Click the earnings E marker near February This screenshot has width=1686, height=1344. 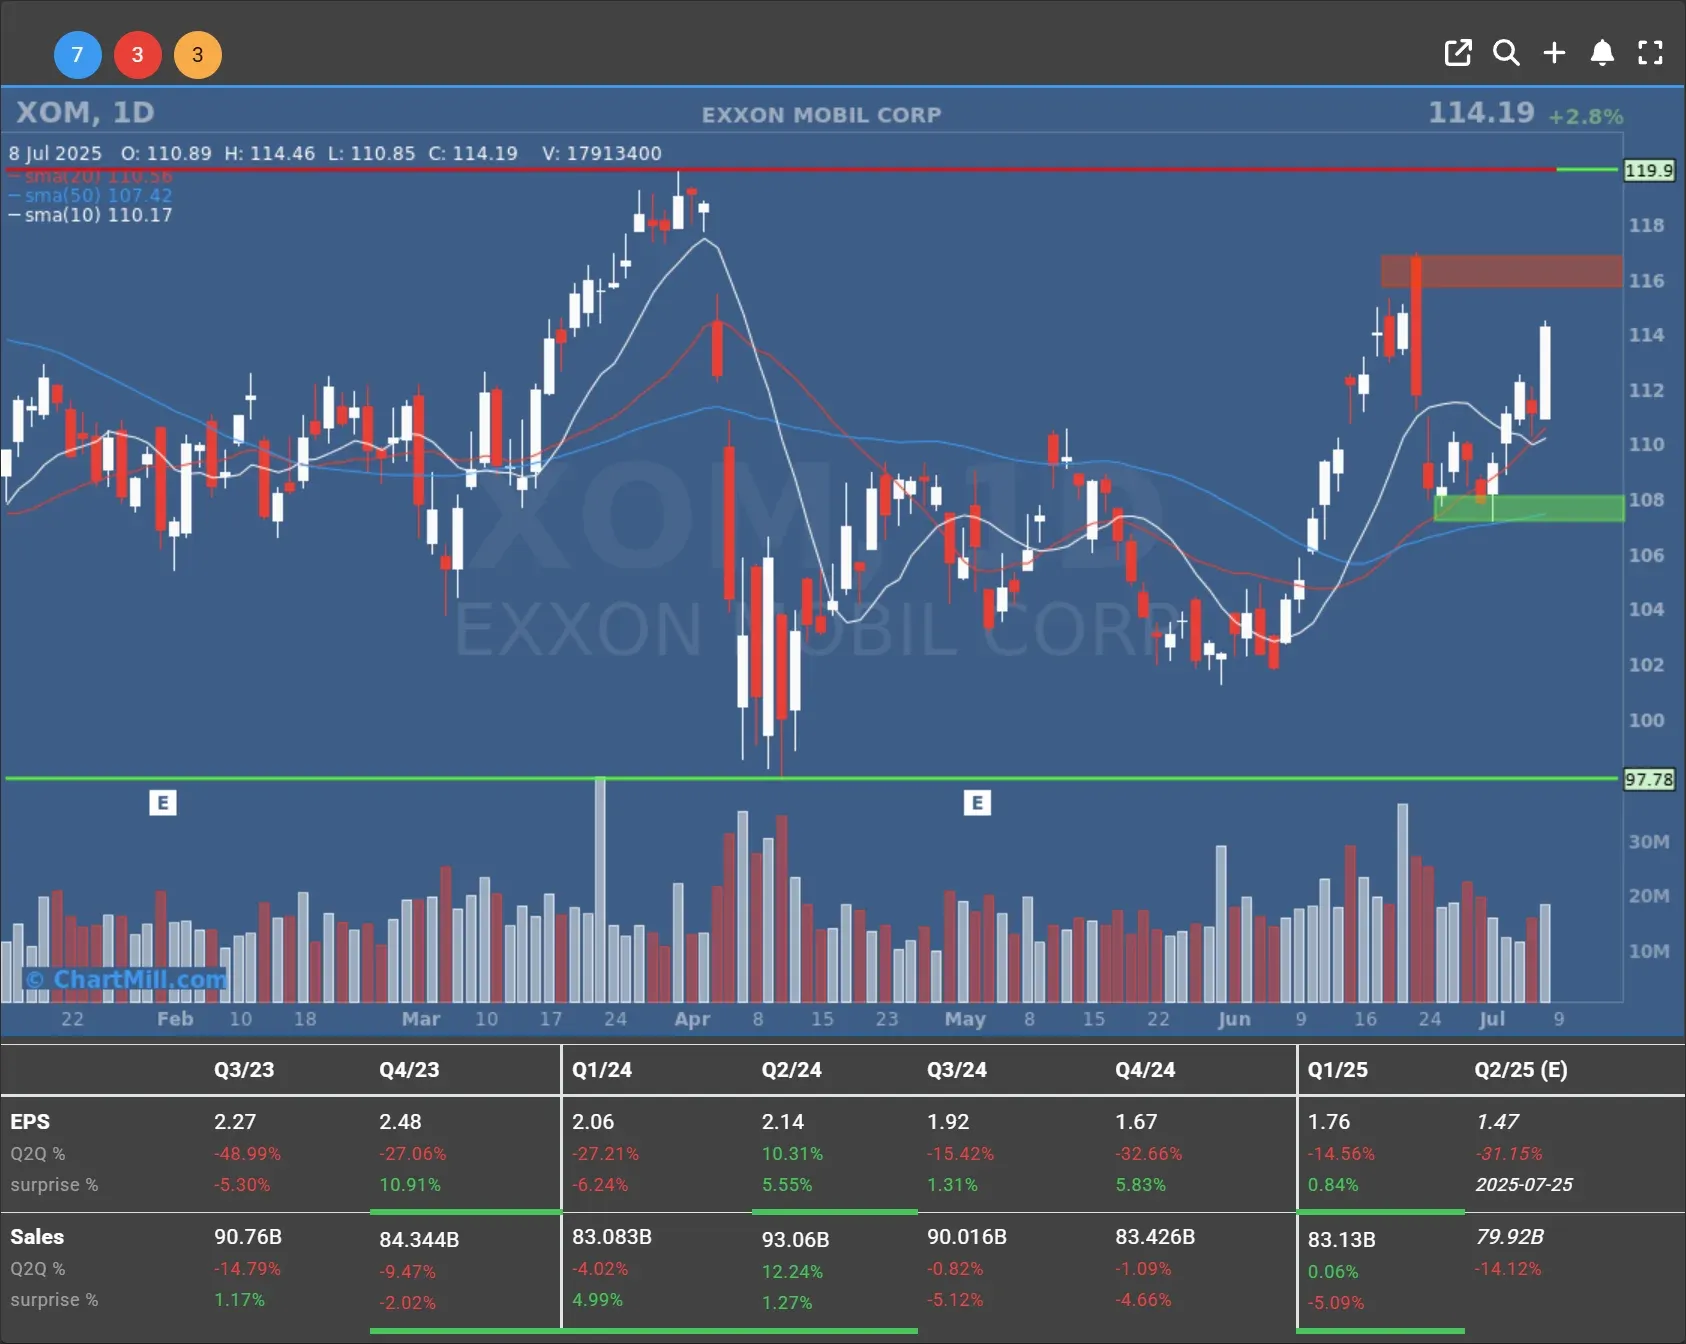163,802
